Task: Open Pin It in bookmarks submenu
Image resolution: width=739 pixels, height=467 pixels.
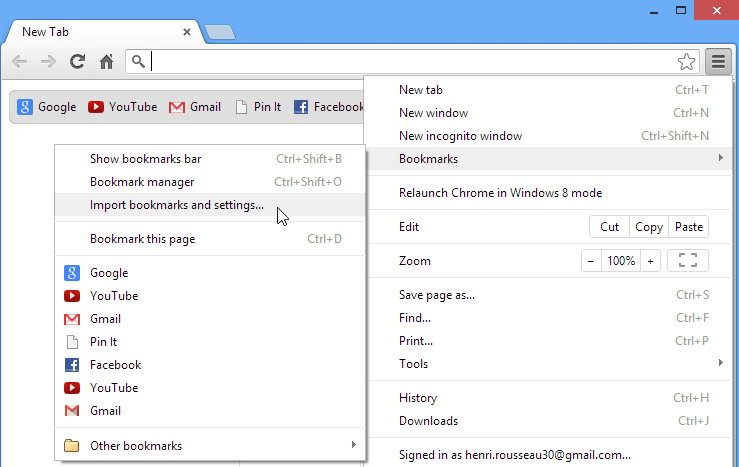Action: (210, 342)
